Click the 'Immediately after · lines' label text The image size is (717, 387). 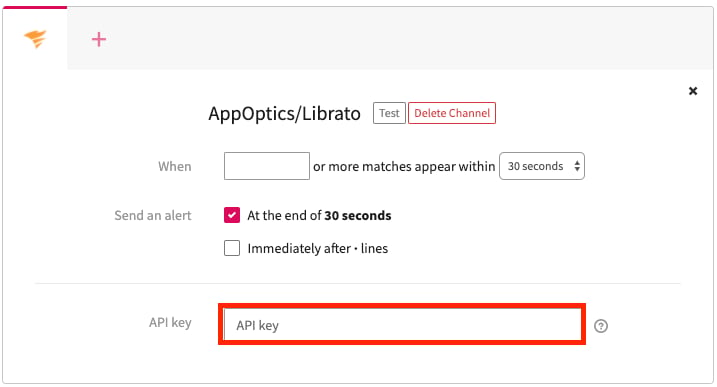point(317,248)
